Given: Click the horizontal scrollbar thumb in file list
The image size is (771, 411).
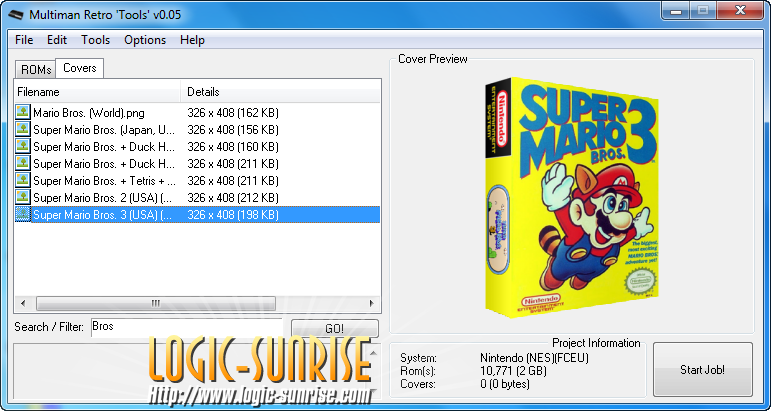Looking at the screenshot, I should pyautogui.click(x=156, y=303).
